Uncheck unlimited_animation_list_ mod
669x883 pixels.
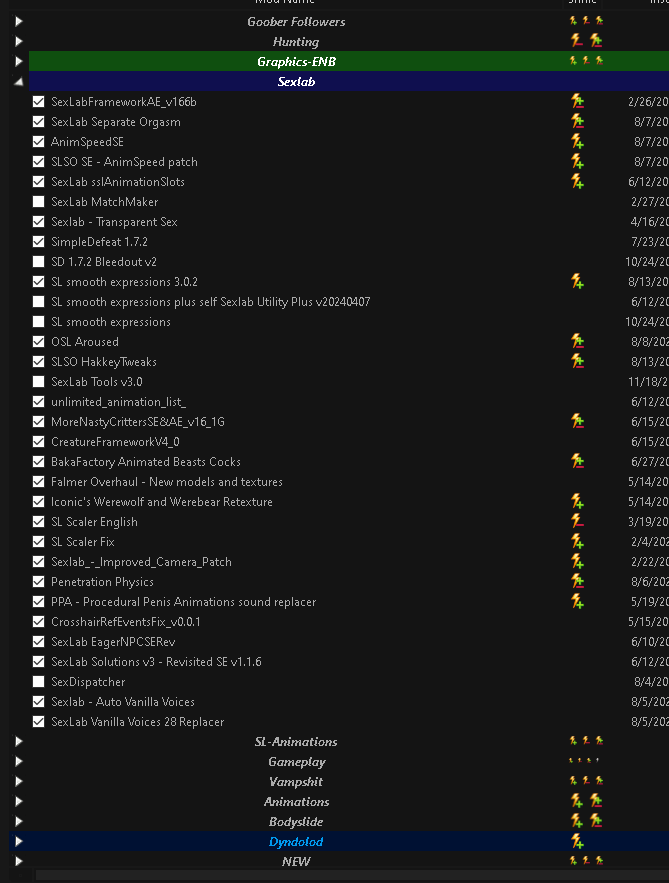(38, 402)
